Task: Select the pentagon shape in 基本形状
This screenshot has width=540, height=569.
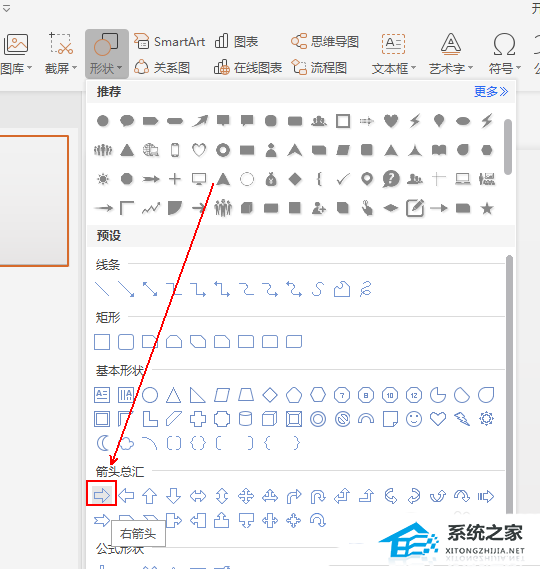Action: pos(294,395)
